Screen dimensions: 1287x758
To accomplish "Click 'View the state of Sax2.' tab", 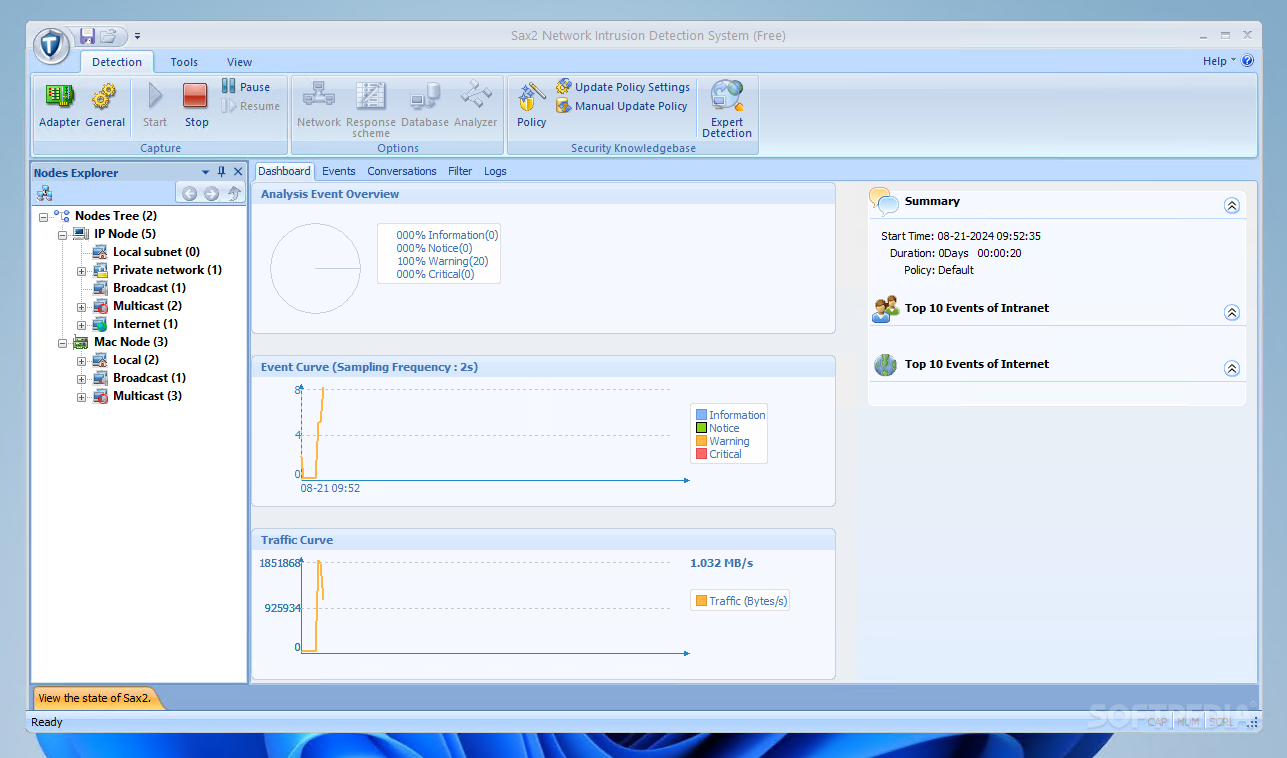I will click(96, 698).
